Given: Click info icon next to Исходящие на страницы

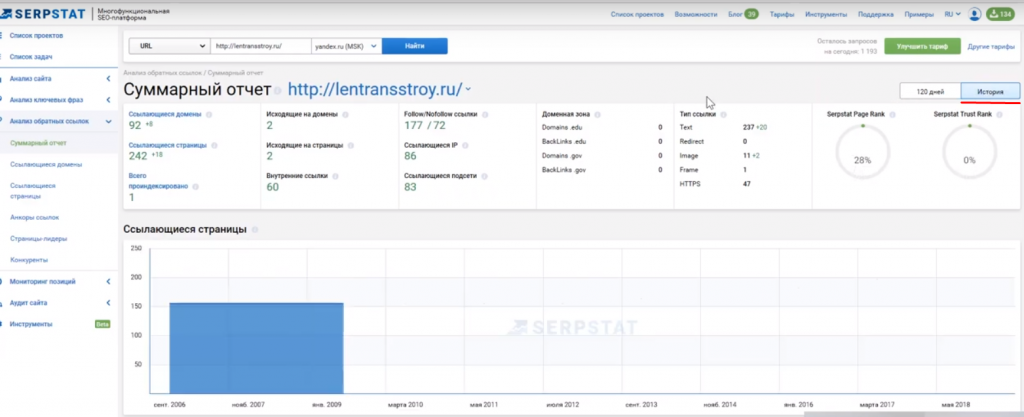Looking at the screenshot, I should [350, 146].
